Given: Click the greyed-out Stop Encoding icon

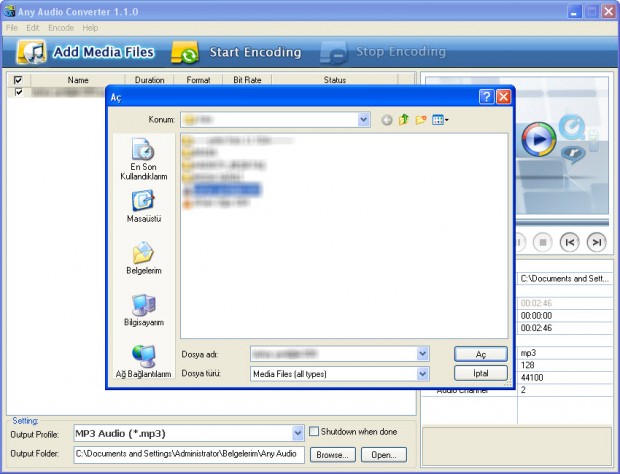Looking at the screenshot, I should coord(334,52).
